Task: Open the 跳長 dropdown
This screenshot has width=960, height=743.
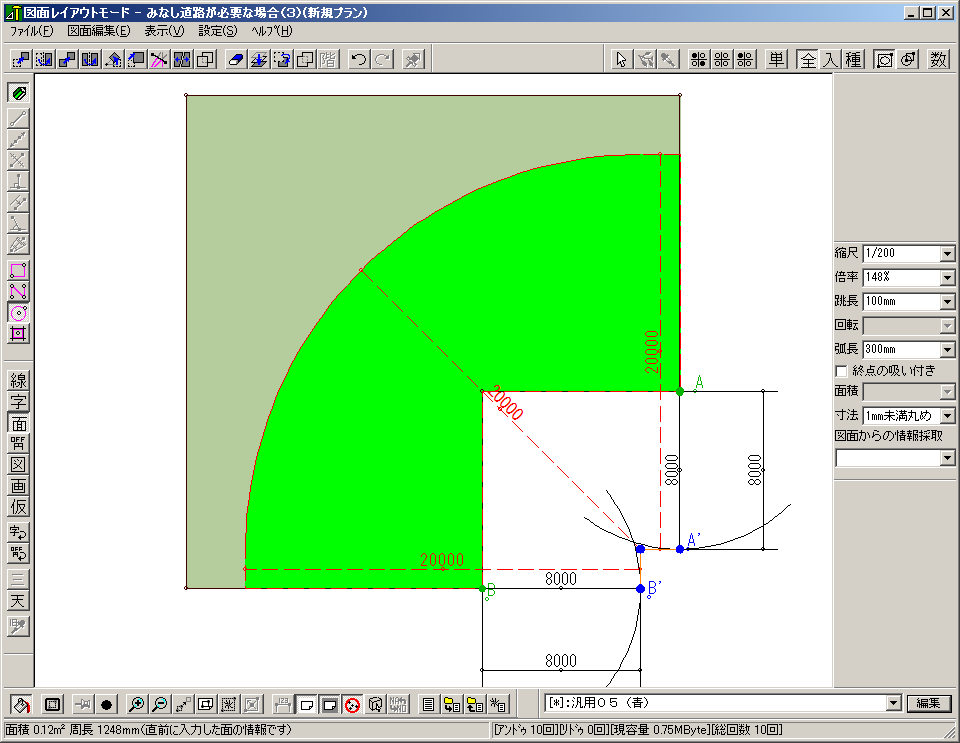Action: coord(947,302)
